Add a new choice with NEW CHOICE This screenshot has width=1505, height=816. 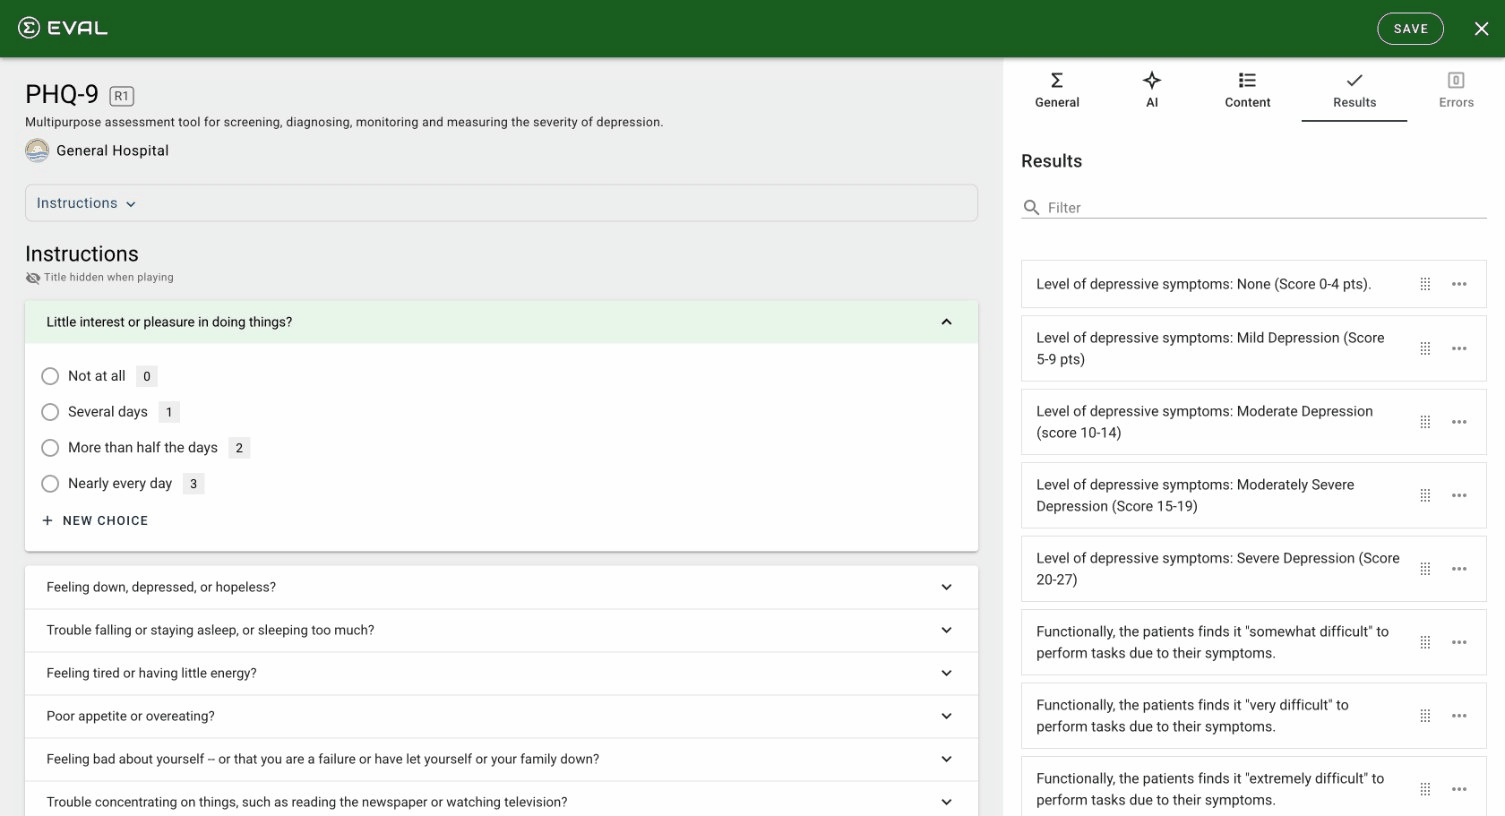point(95,521)
